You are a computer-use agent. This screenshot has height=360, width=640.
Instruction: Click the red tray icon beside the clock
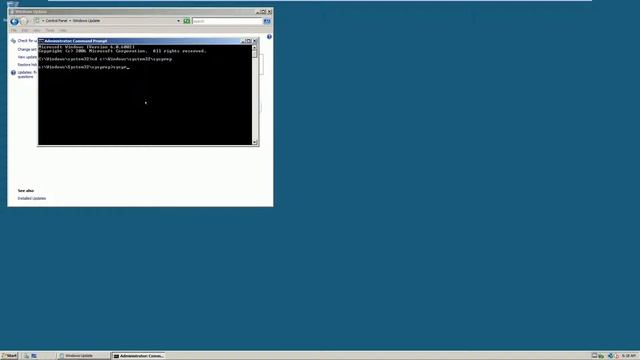pyautogui.click(x=617, y=356)
